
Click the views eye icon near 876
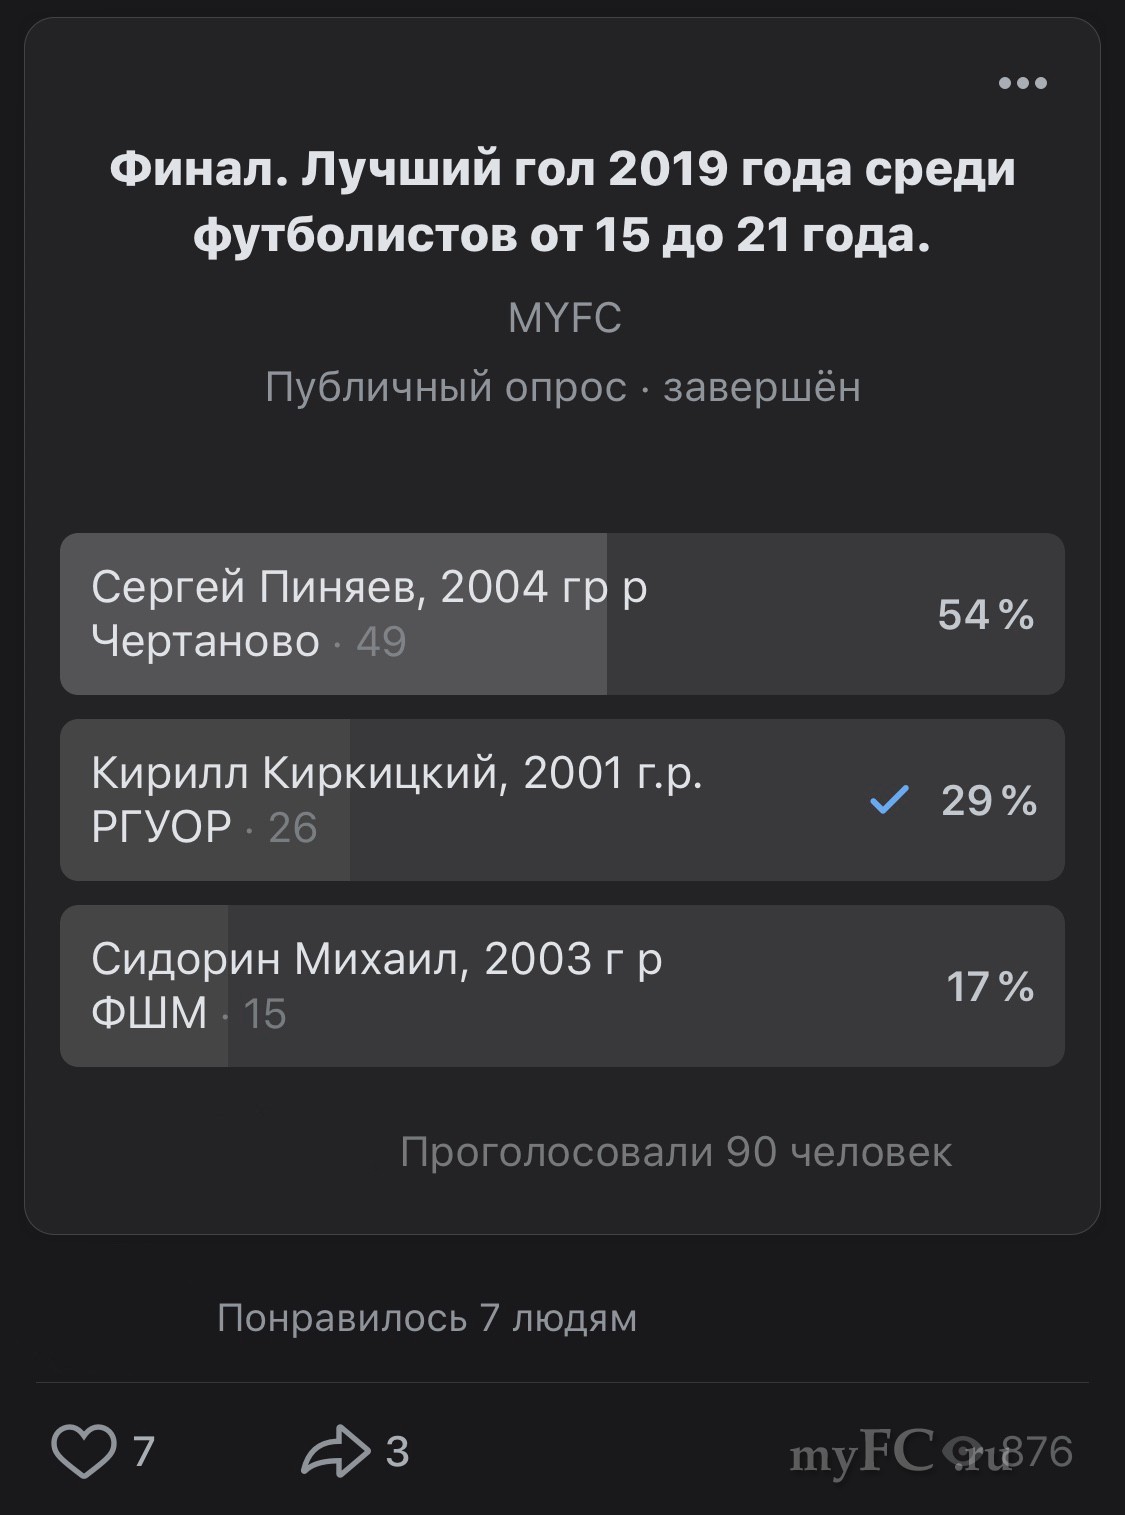tap(968, 1450)
